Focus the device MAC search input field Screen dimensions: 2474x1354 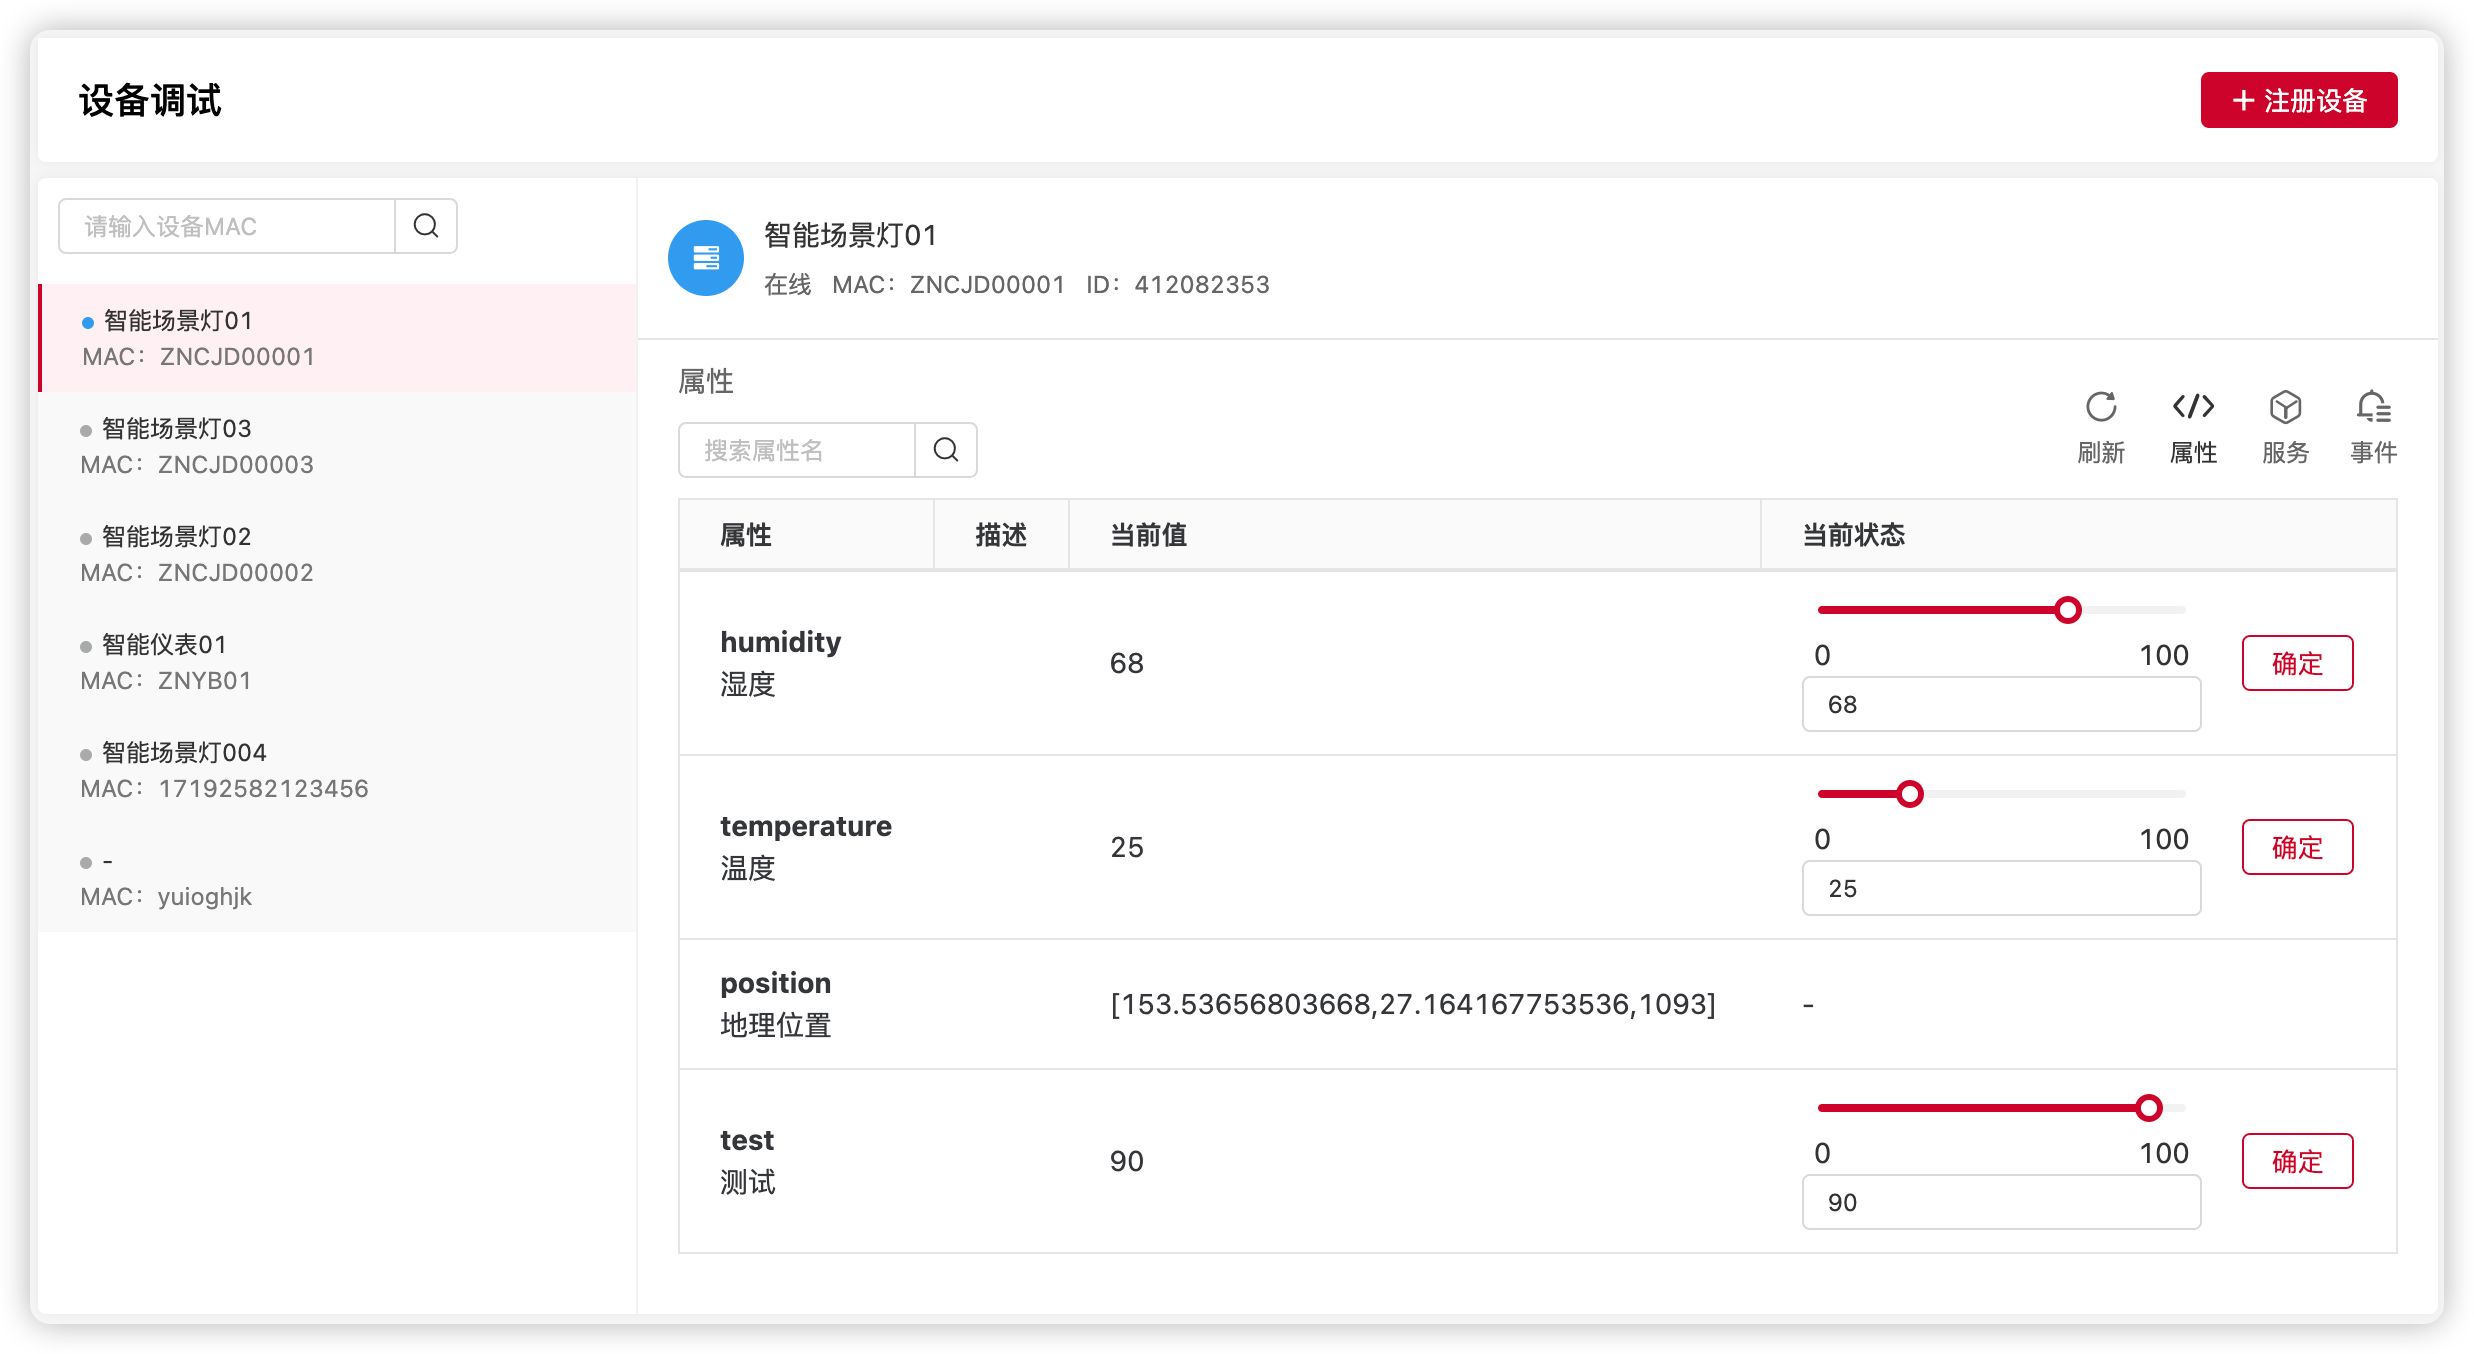point(228,226)
